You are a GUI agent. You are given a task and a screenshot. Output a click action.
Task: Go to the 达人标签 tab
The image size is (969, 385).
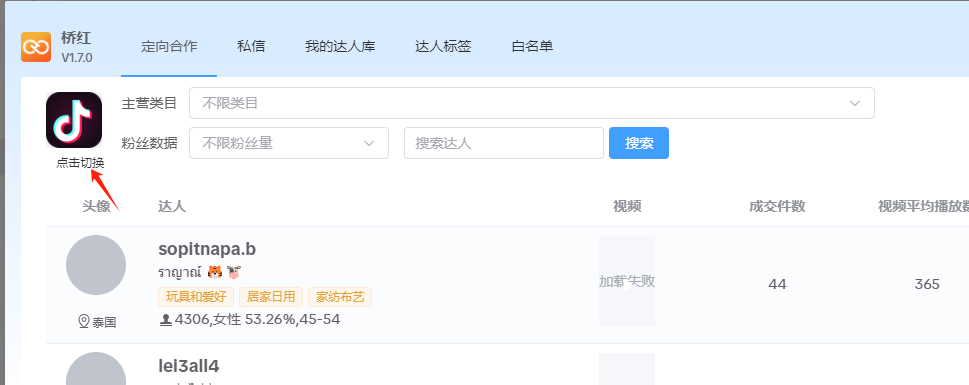pos(443,46)
